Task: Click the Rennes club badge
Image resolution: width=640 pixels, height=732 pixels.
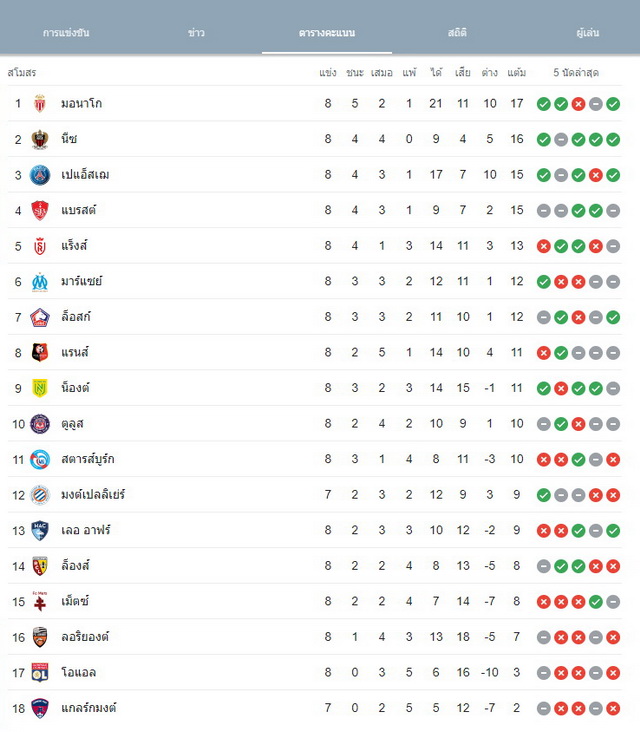Action: point(40,352)
